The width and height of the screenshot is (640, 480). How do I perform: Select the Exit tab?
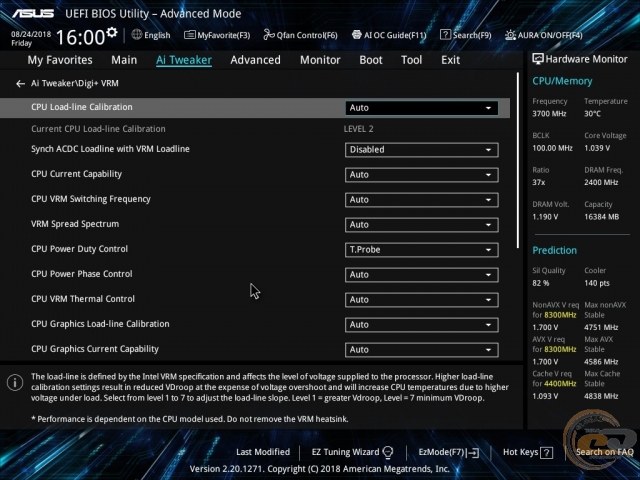[x=450, y=60]
